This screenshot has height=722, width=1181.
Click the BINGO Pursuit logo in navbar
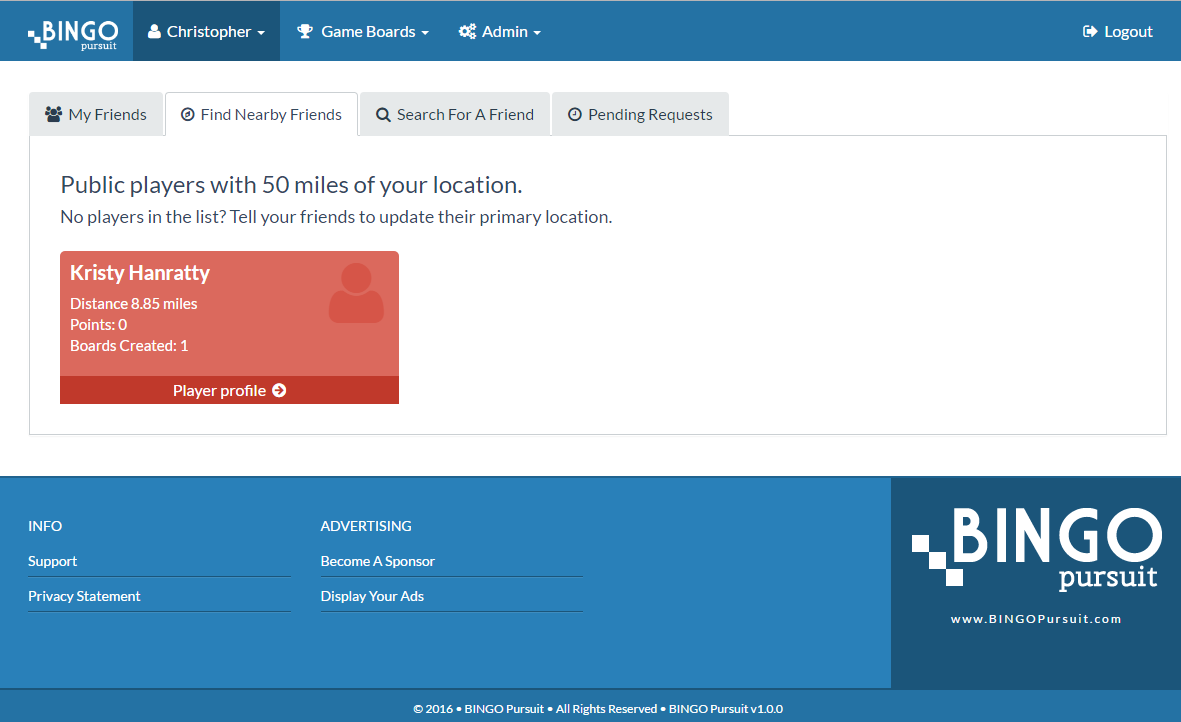click(73, 32)
